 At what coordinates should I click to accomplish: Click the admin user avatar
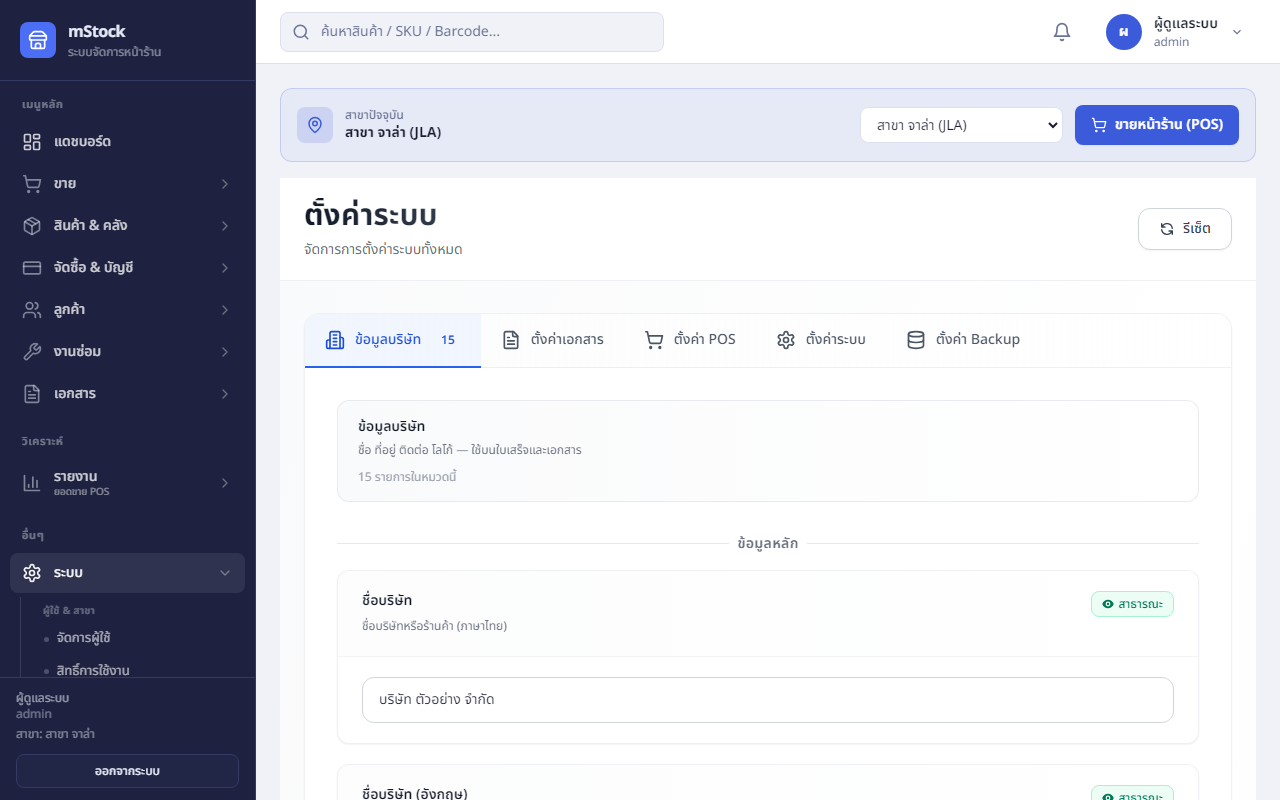[1124, 32]
